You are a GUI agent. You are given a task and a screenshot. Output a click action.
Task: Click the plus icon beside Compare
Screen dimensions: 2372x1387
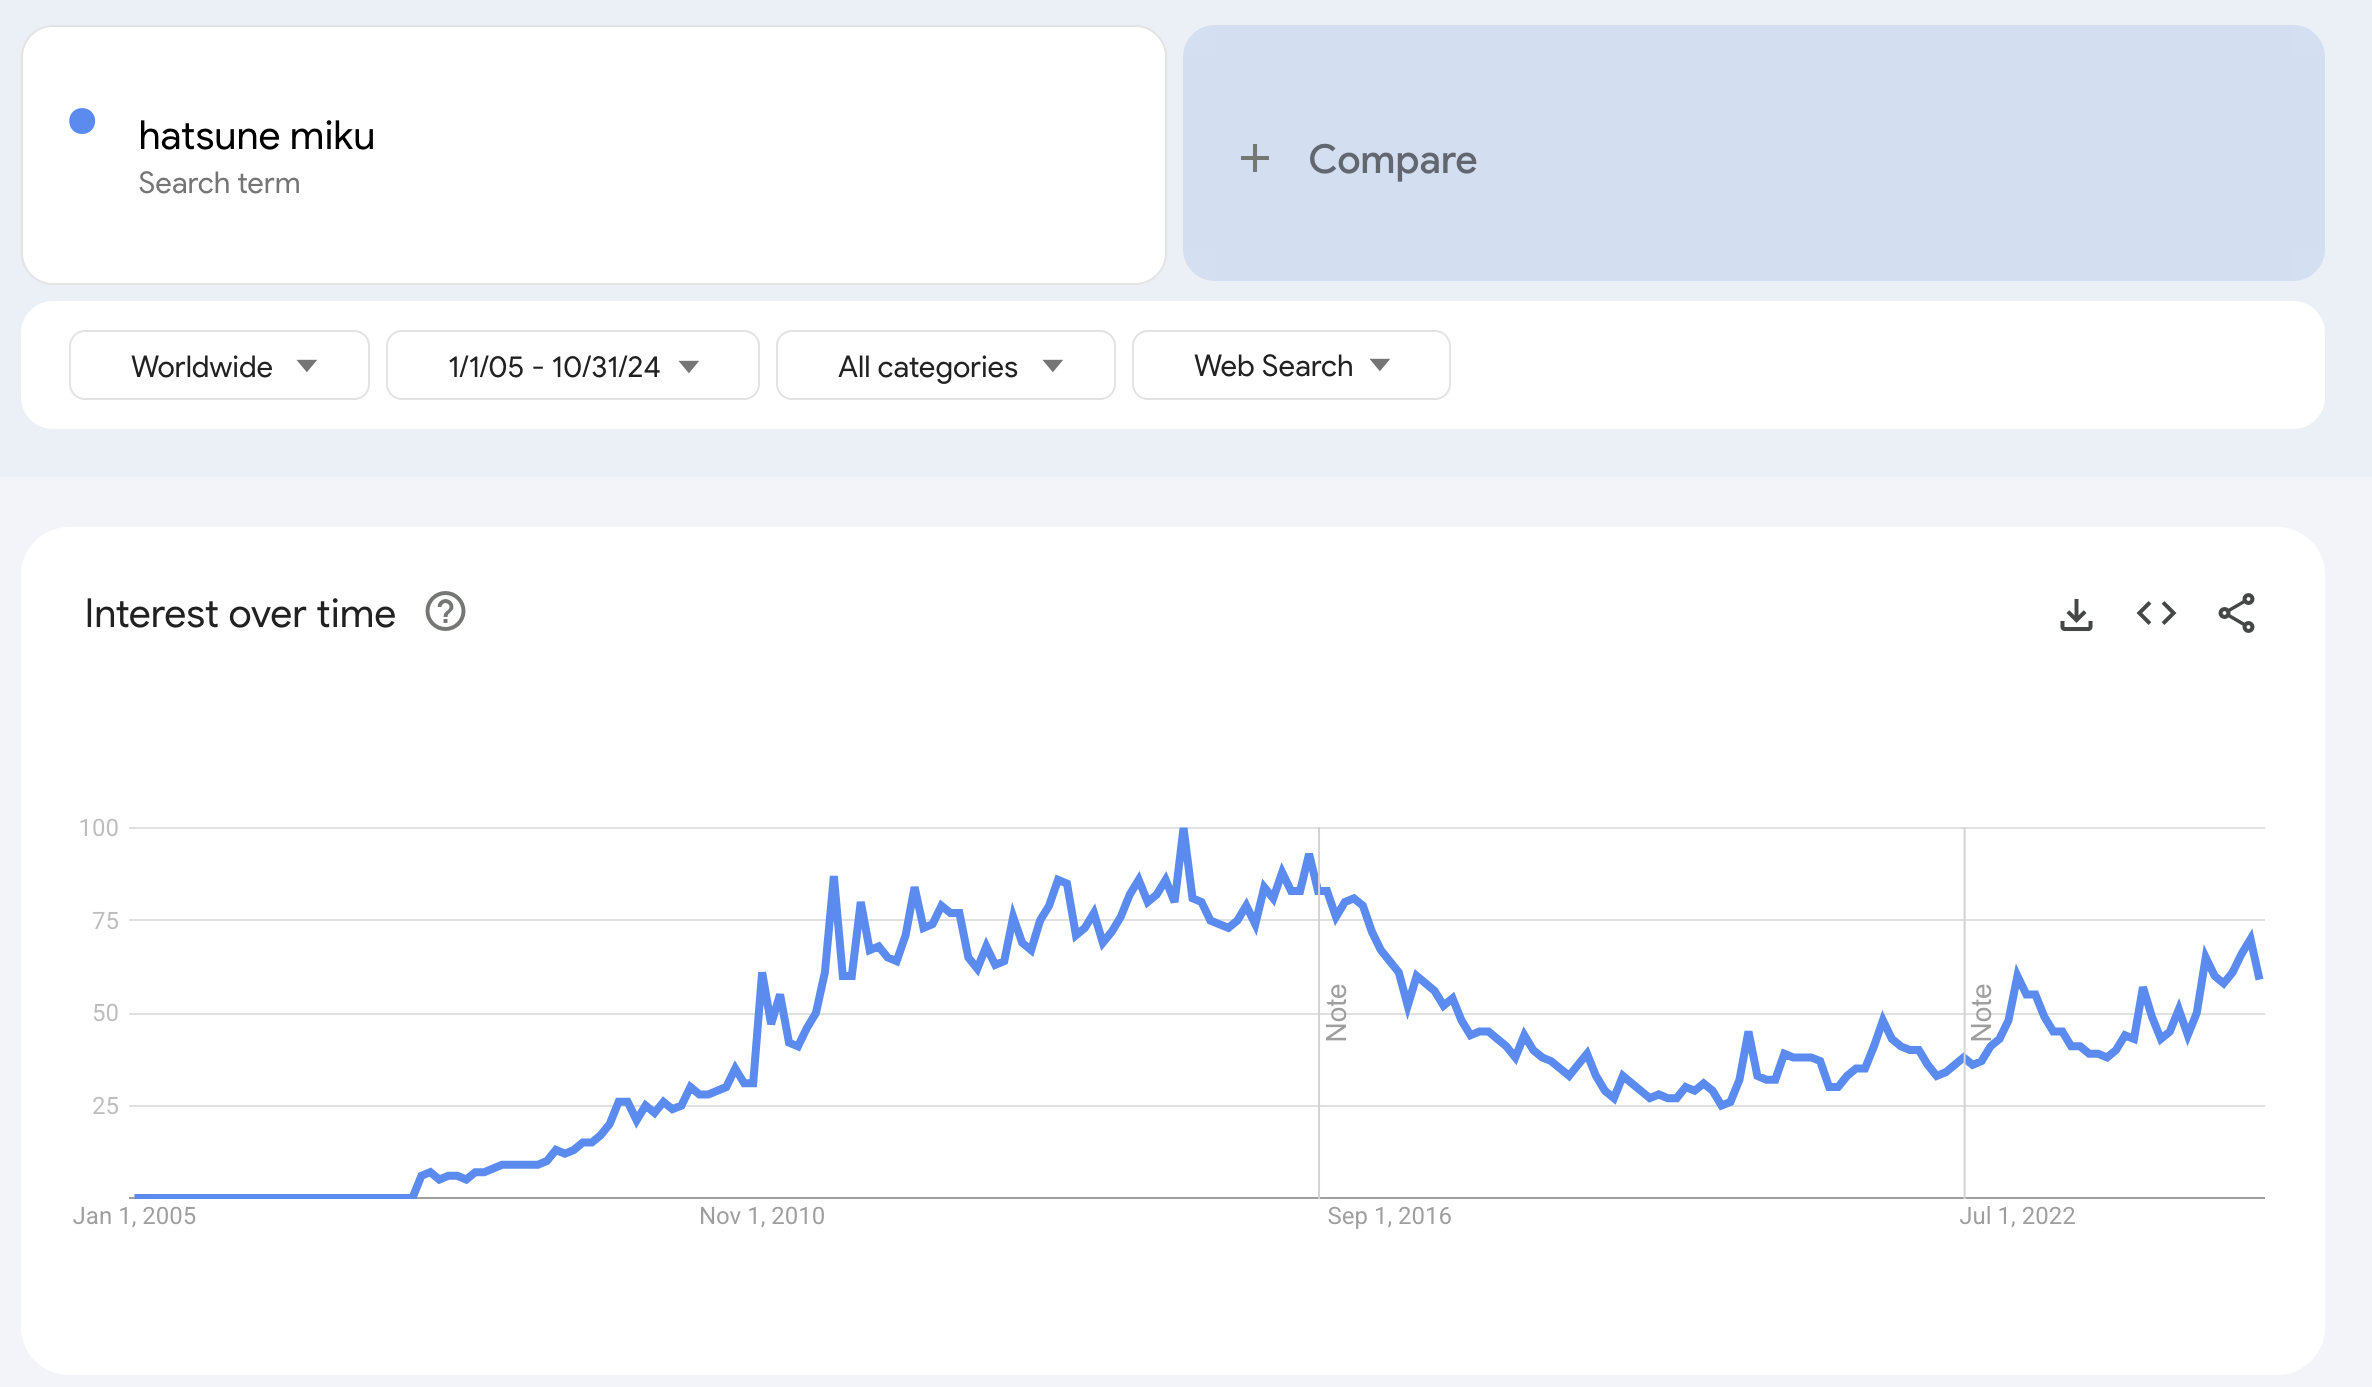pos(1254,158)
